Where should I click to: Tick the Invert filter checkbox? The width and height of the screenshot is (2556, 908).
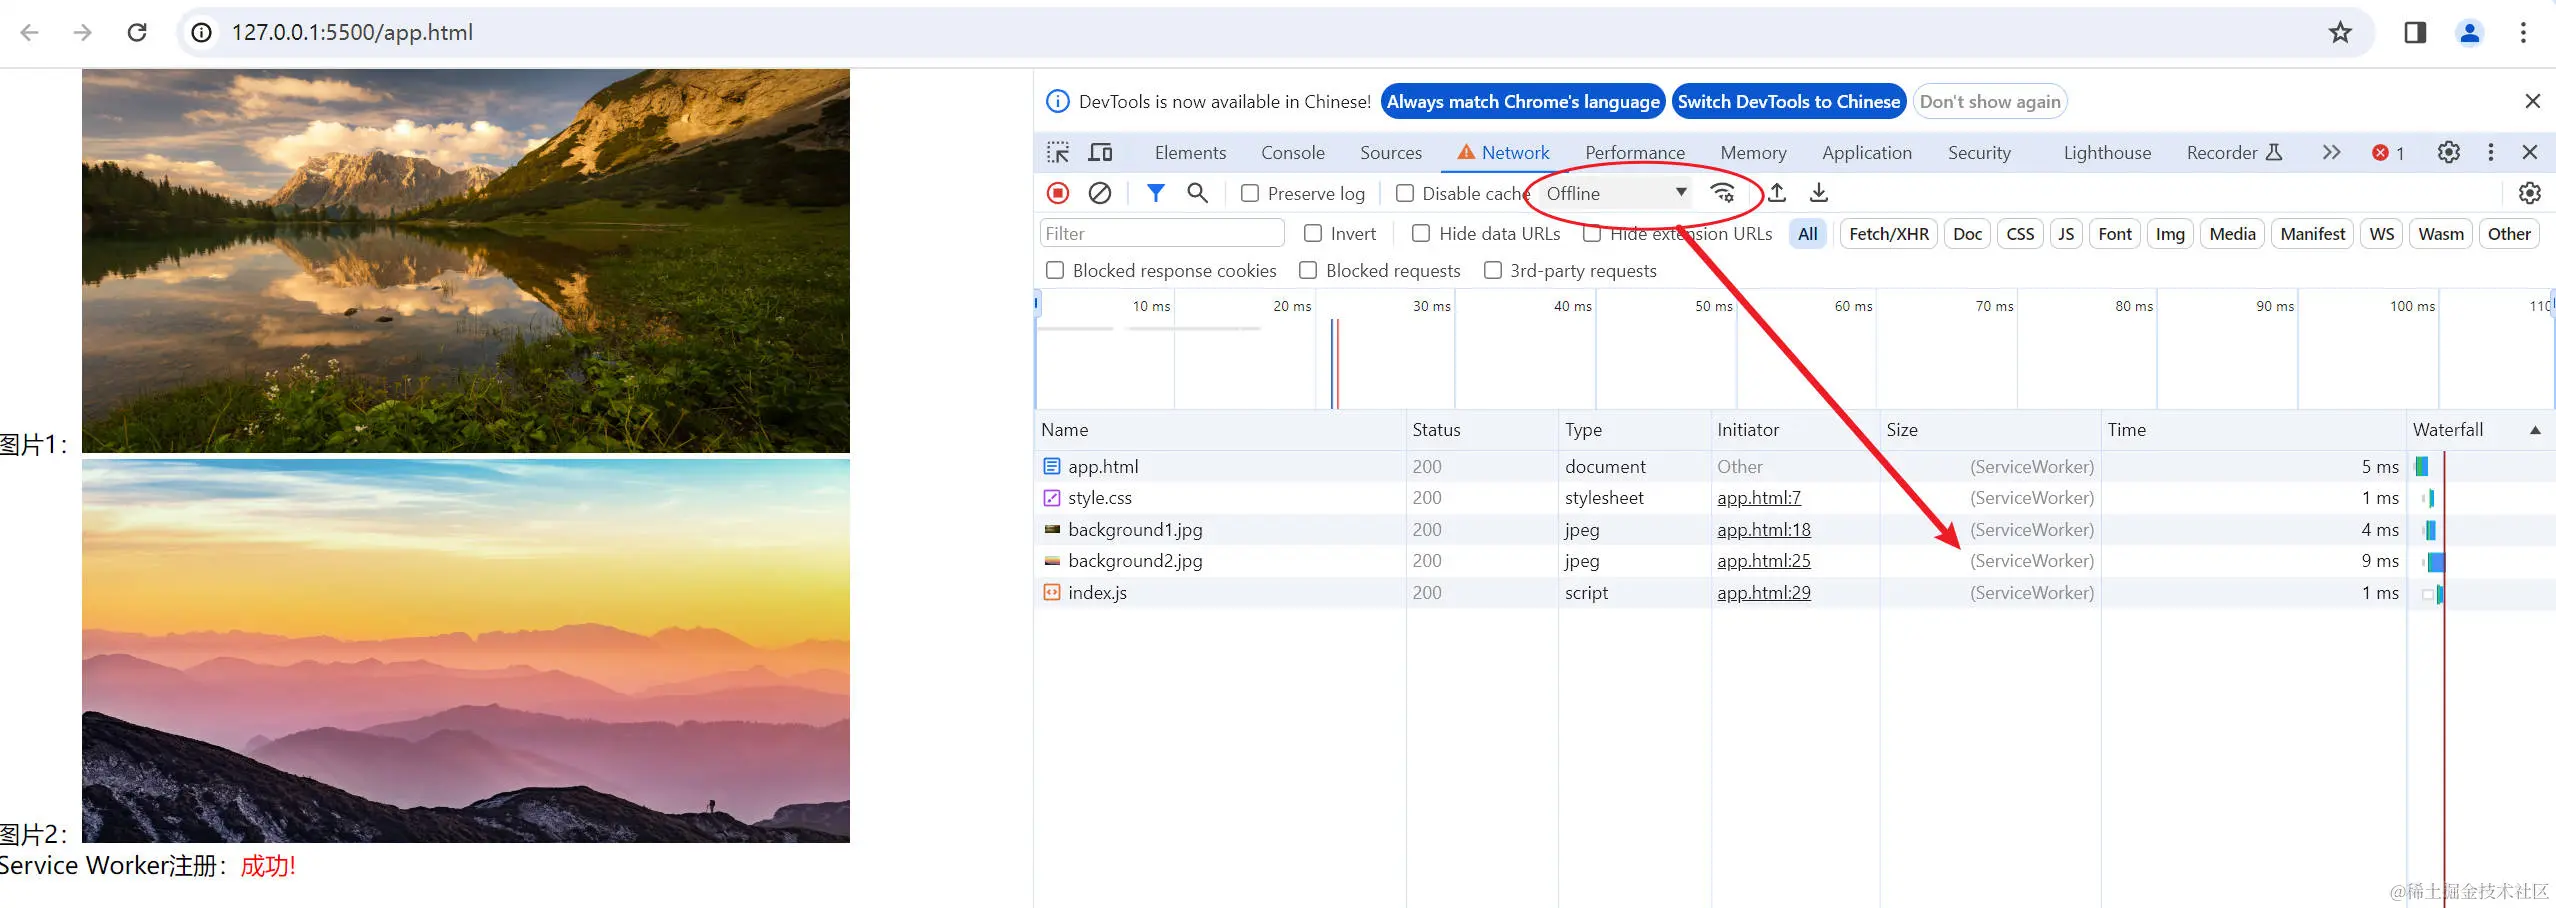(1313, 233)
